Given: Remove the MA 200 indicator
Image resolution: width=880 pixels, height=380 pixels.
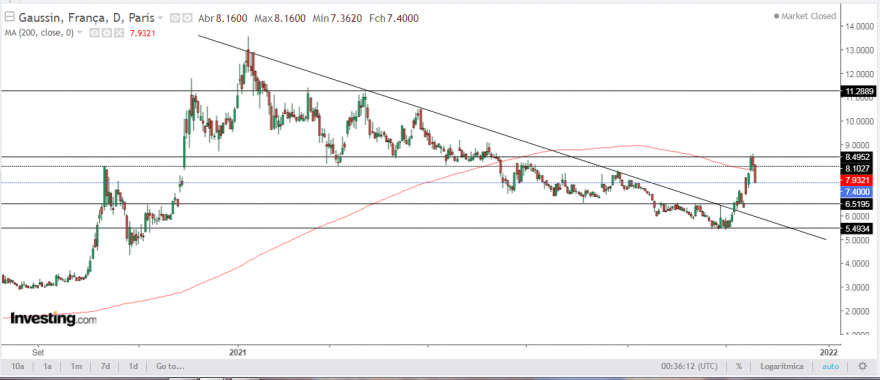Looking at the screenshot, I should [x=118, y=33].
